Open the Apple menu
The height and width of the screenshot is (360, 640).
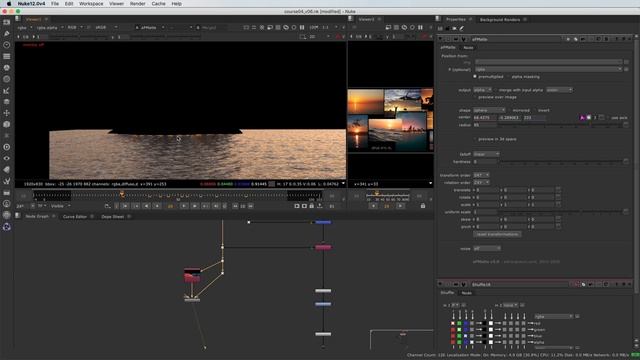9,4
